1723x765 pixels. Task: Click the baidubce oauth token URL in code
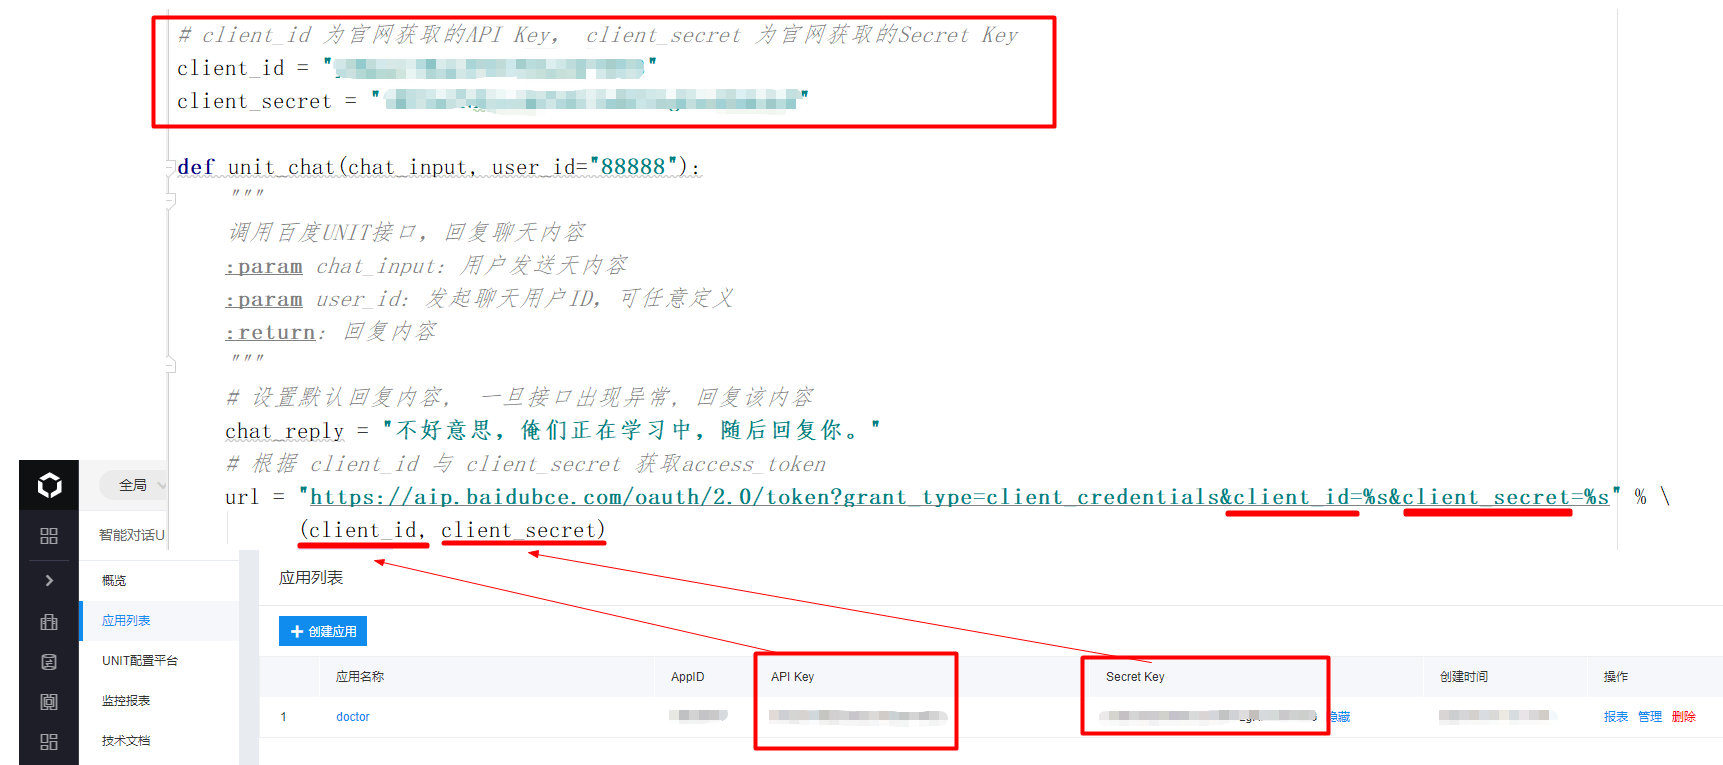click(x=960, y=497)
